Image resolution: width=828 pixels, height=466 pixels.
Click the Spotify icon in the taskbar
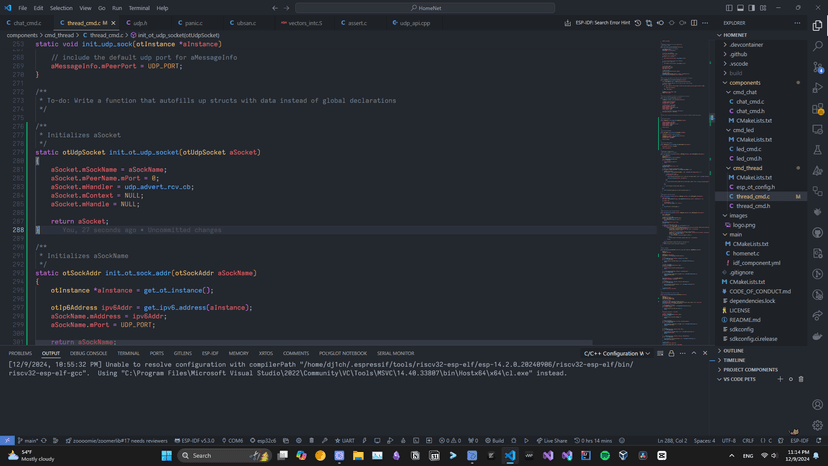[605, 456]
